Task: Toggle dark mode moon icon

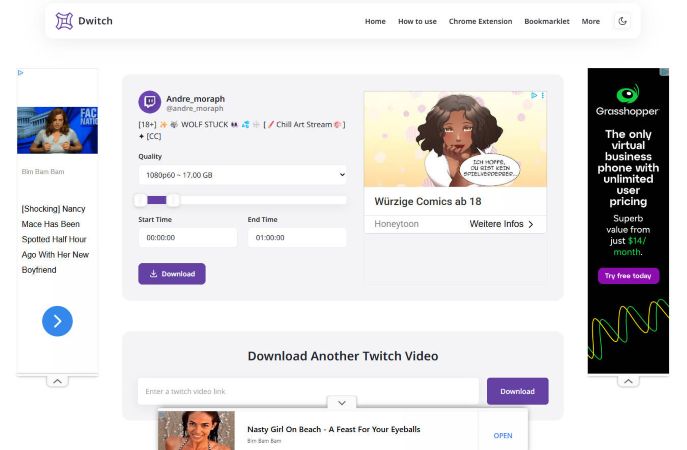Action: [x=623, y=21]
